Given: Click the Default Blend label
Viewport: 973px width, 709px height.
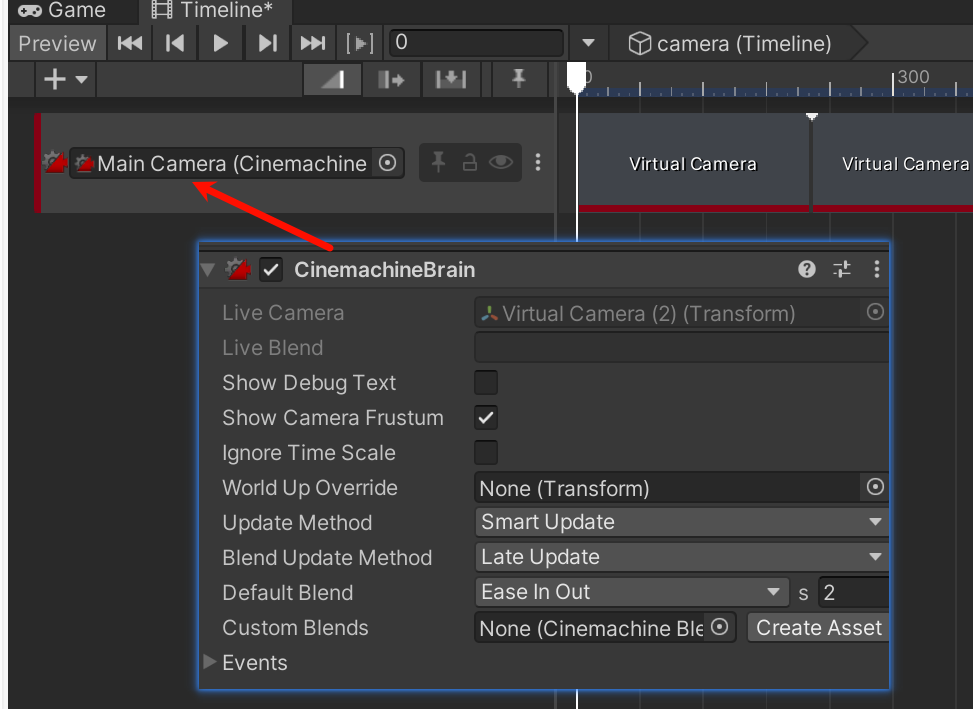Looking at the screenshot, I should click(x=287, y=592).
